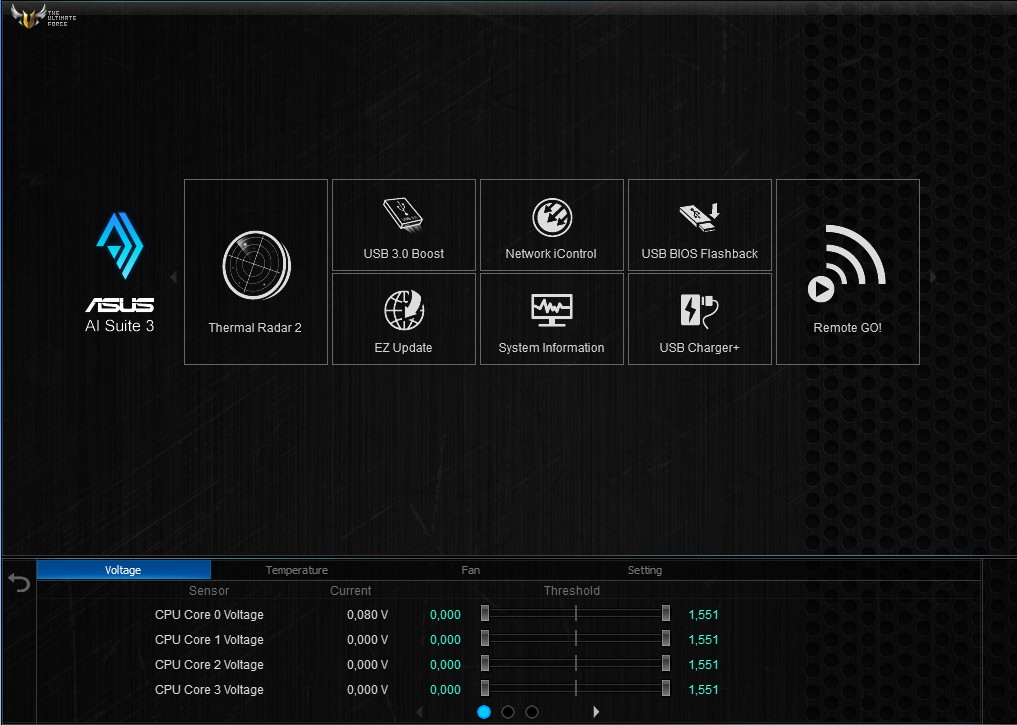Open System Information
This screenshot has width=1017, height=725.
551,319
